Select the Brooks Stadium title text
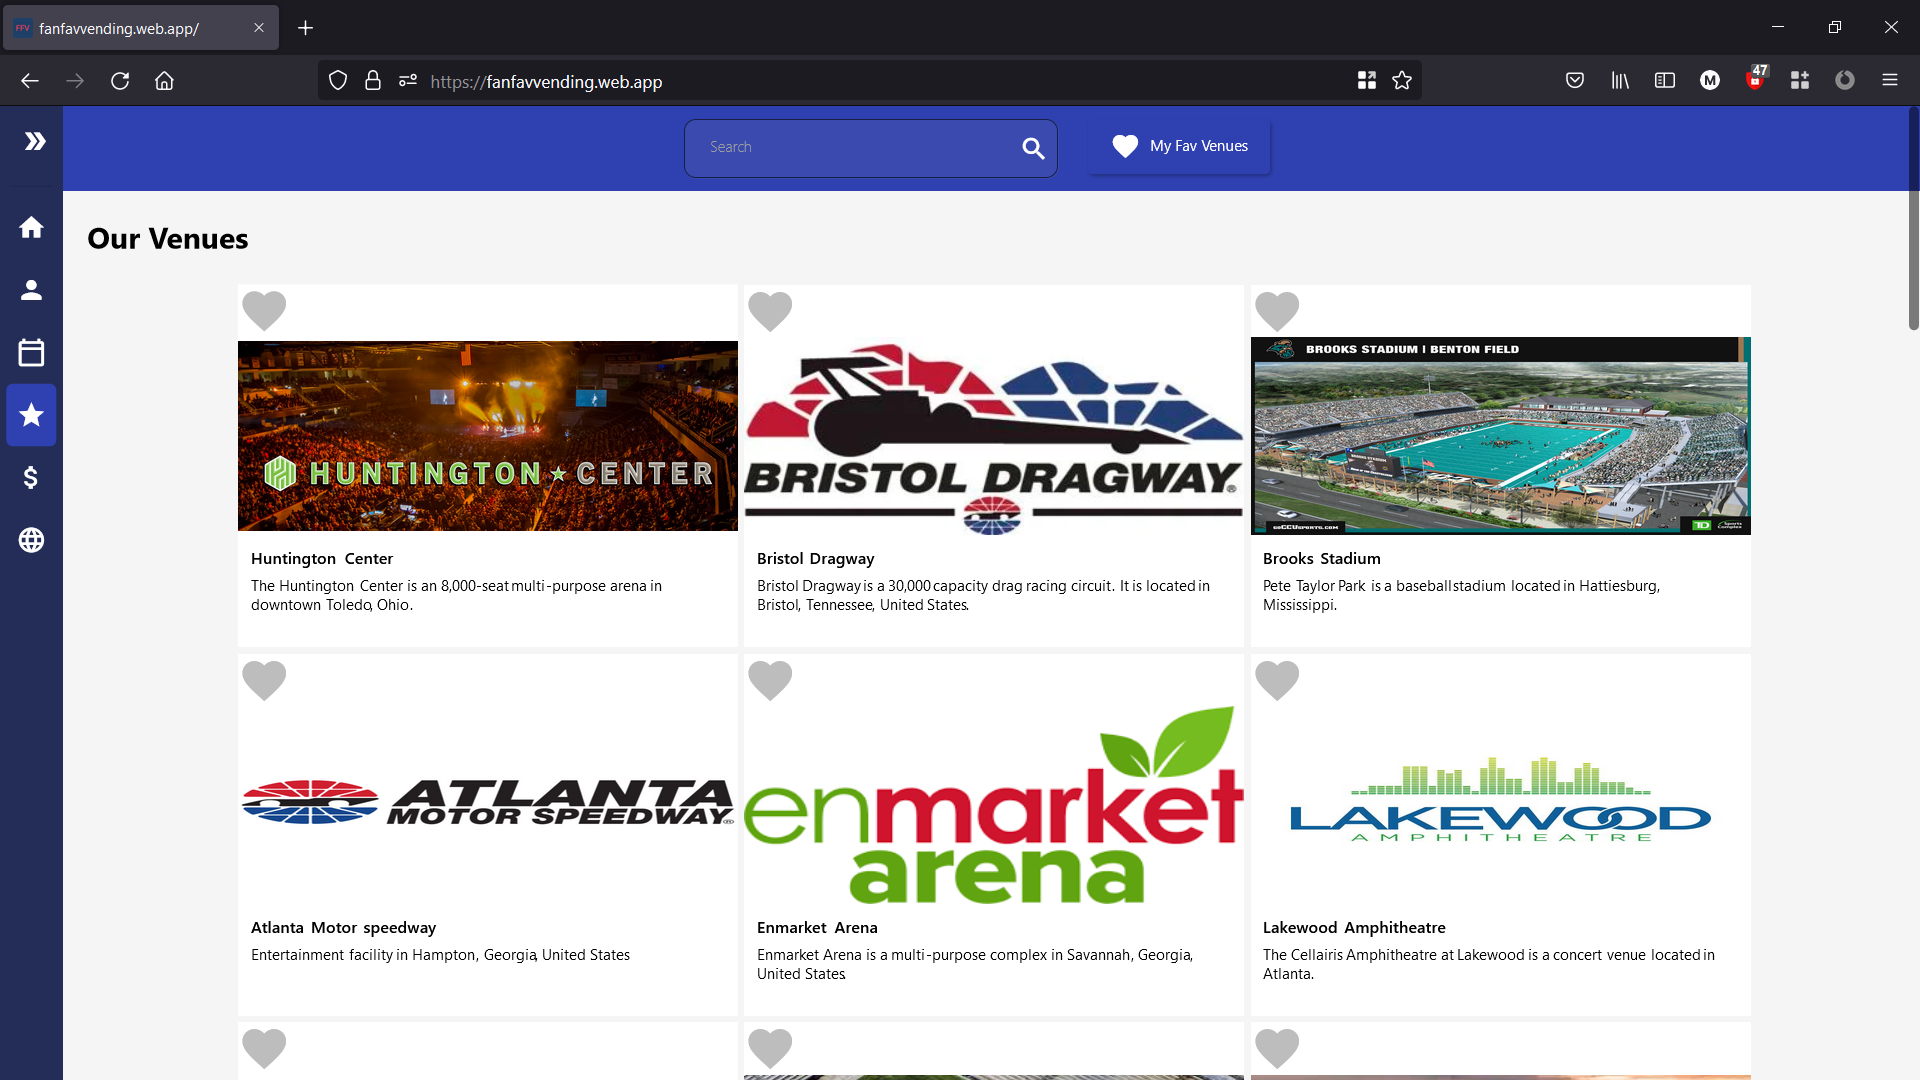Viewport: 1920px width, 1080px height. (x=1321, y=559)
